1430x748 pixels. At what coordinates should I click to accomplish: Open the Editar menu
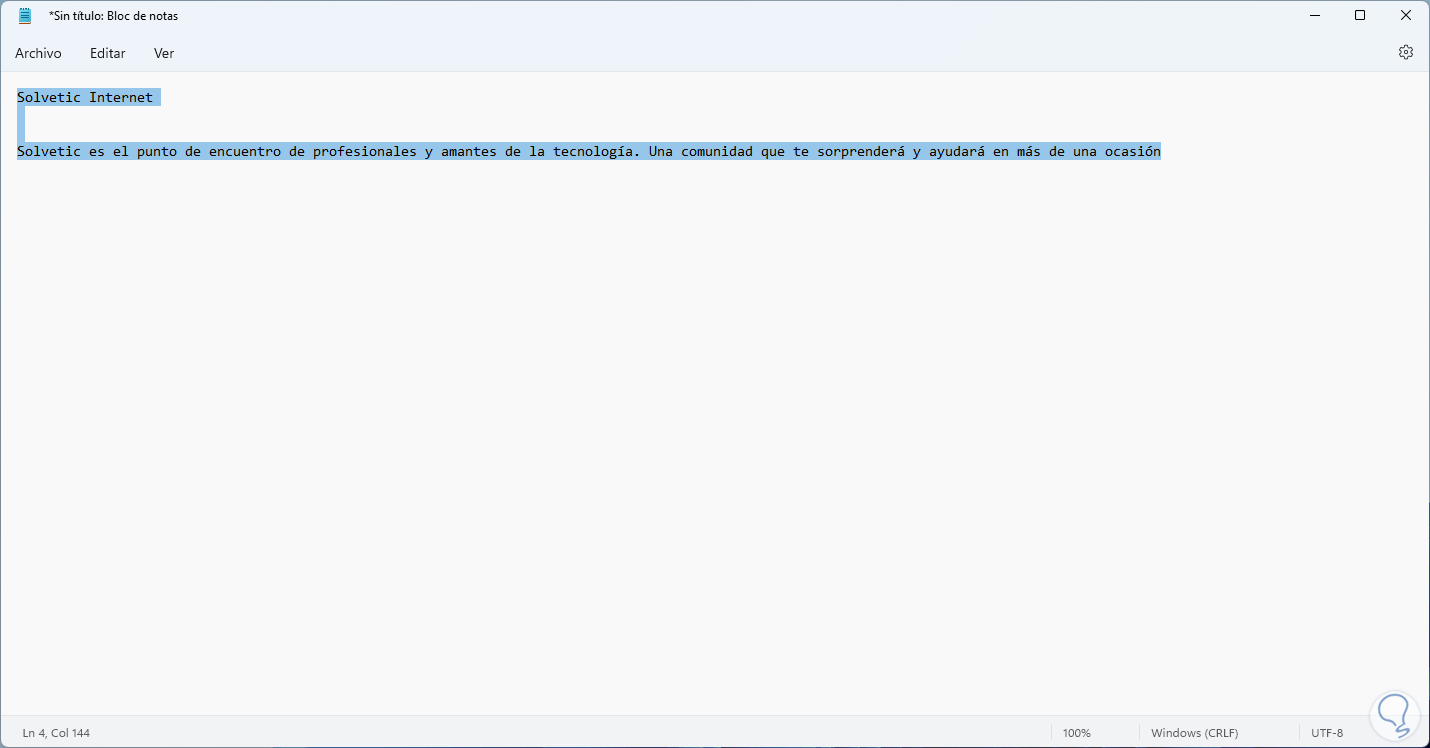point(107,53)
